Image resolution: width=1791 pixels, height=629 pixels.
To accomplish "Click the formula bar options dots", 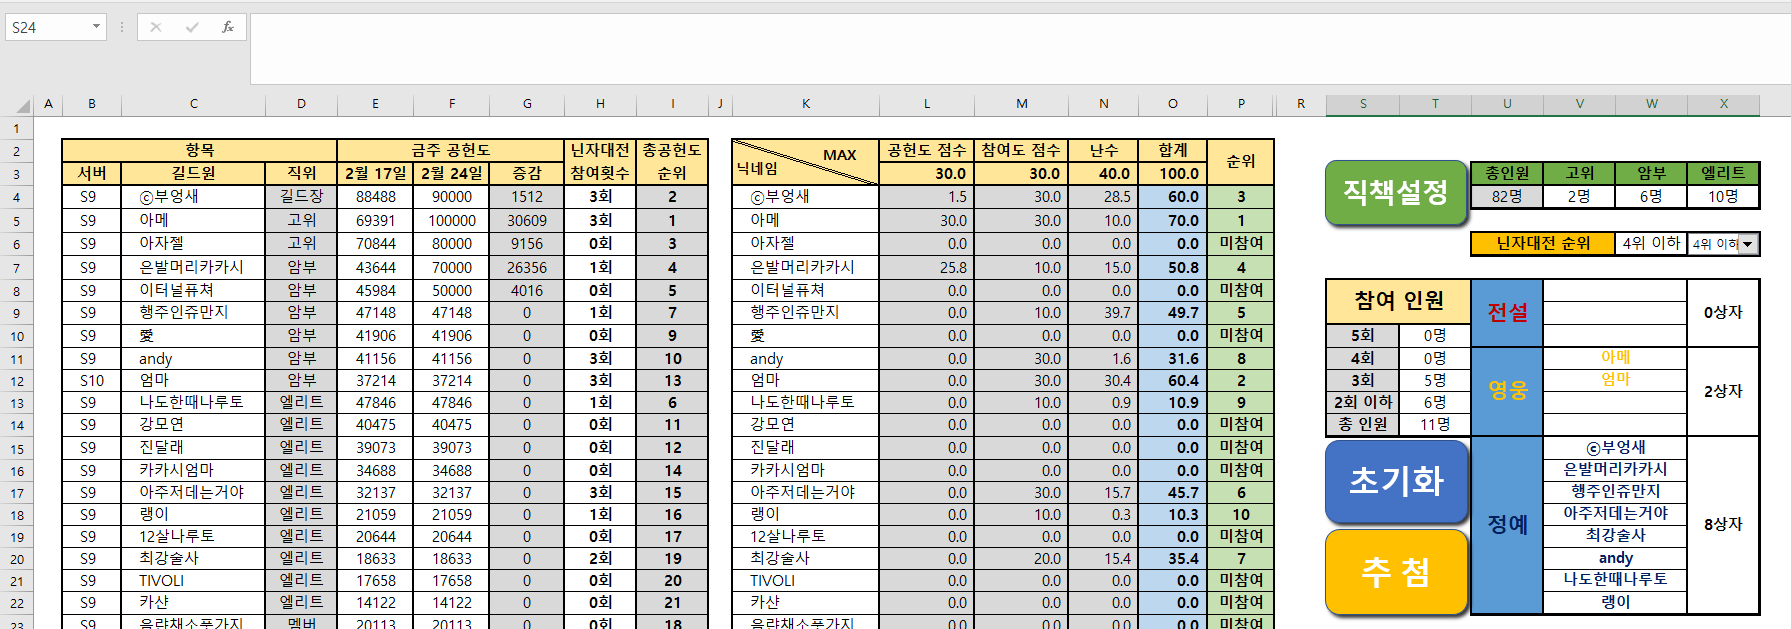I will [122, 27].
